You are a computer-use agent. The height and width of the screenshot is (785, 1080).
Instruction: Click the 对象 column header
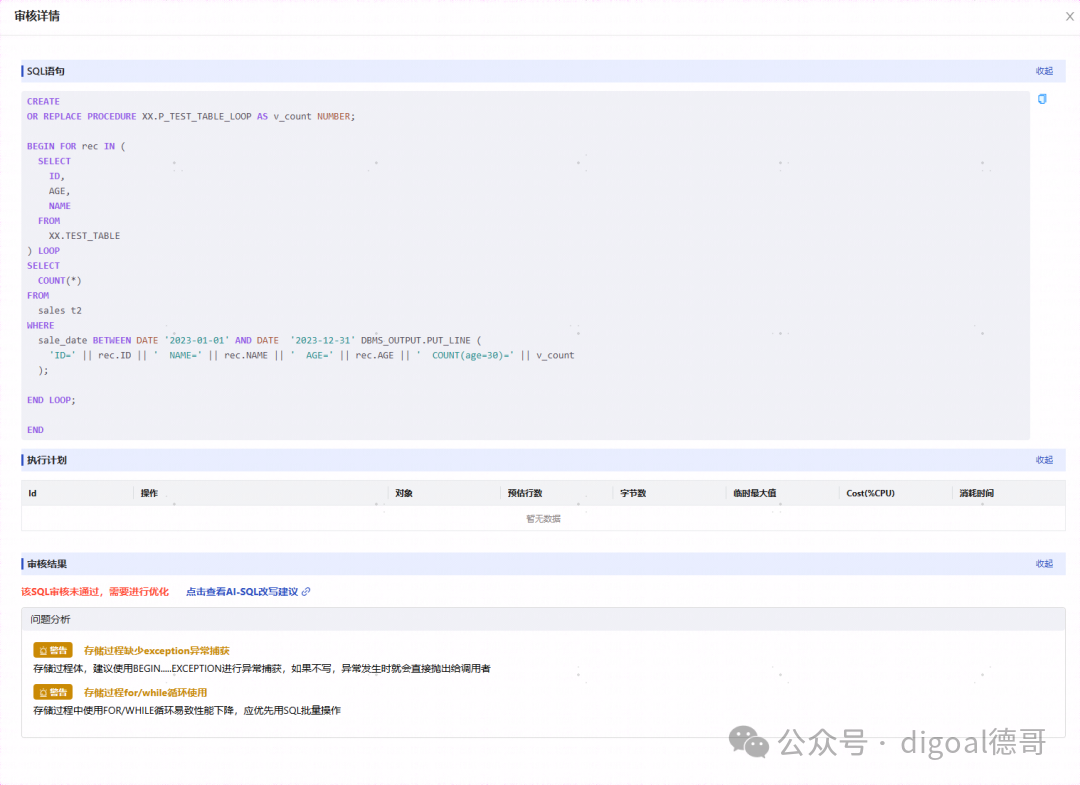click(404, 493)
